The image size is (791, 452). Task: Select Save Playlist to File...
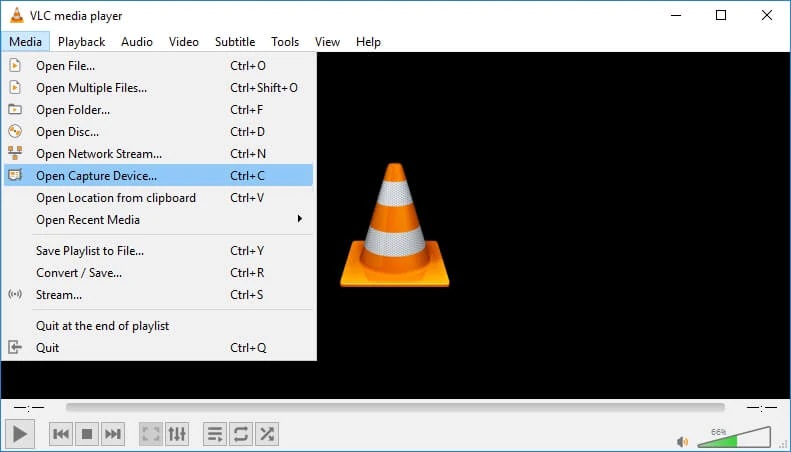tap(158, 251)
